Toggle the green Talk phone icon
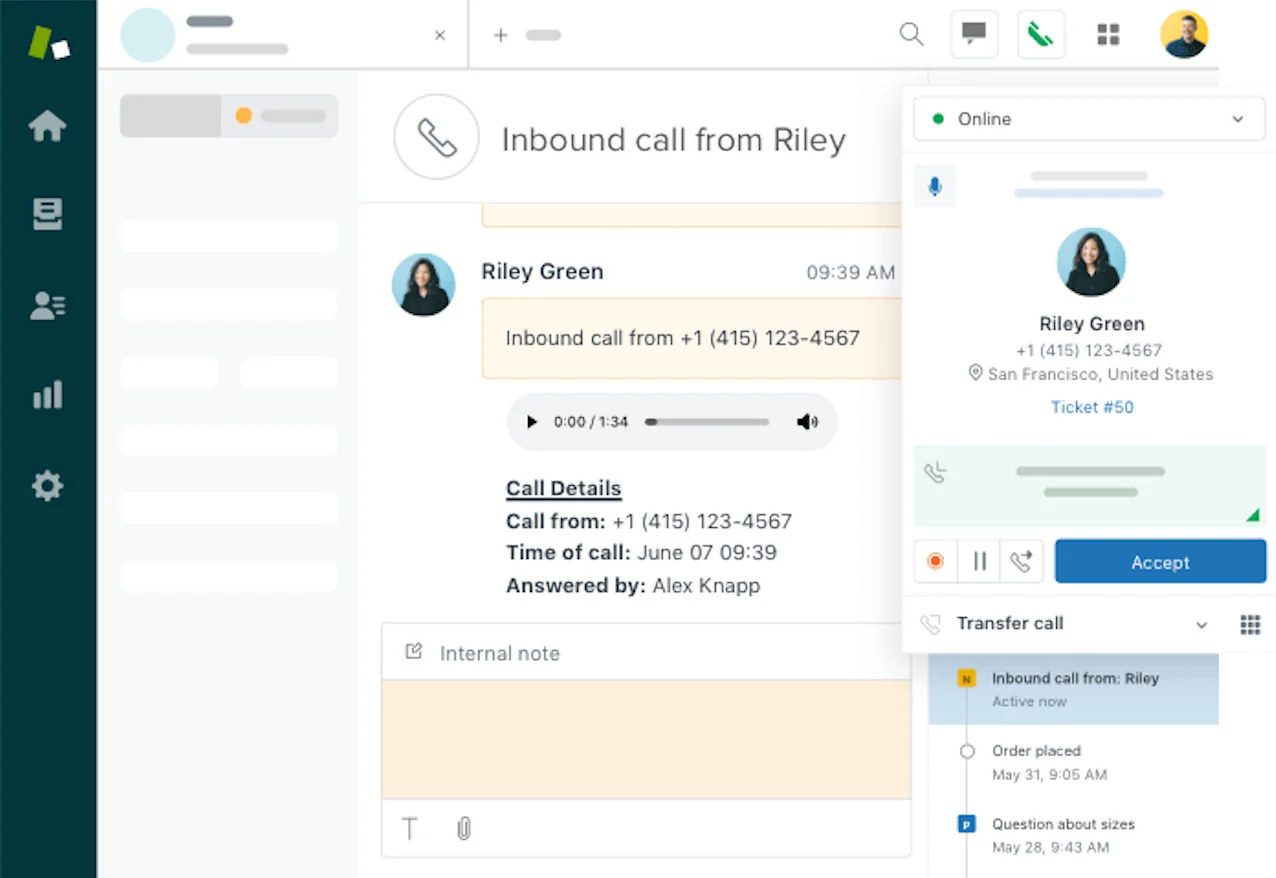 point(1041,34)
